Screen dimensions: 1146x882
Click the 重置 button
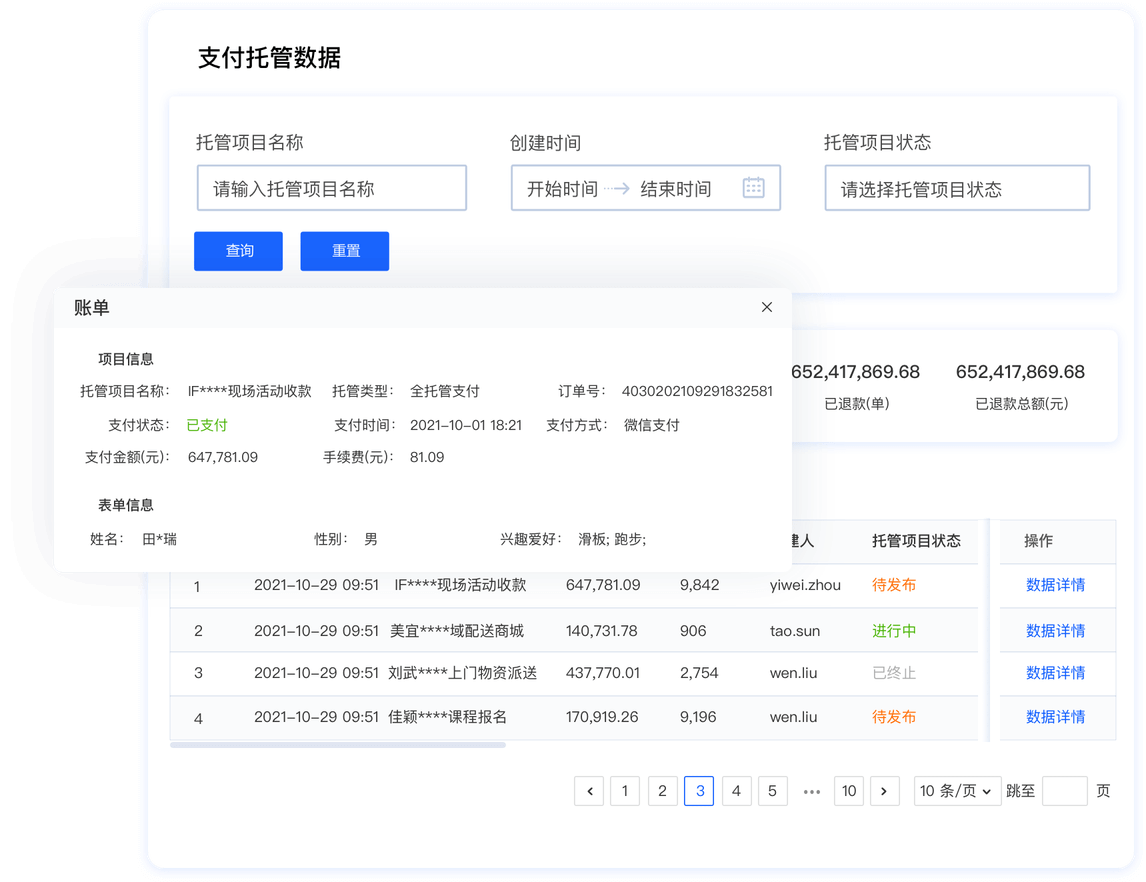pyautogui.click(x=345, y=251)
